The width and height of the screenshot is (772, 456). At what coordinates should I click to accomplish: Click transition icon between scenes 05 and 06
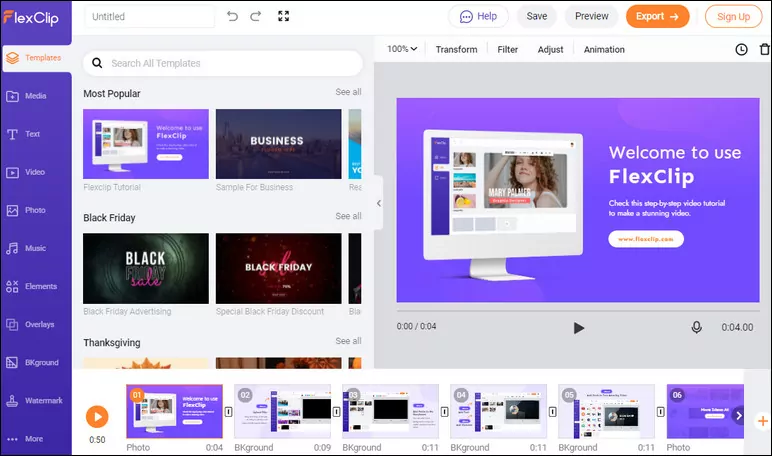click(661, 412)
